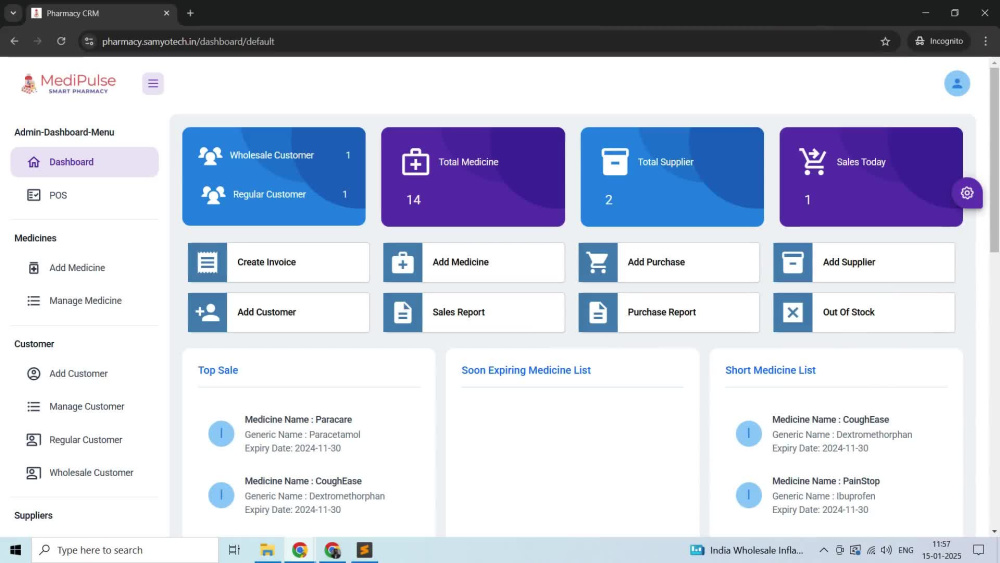Click the MediPulse Smart Pharmacy logo
The height and width of the screenshot is (563, 1000).
[68, 84]
